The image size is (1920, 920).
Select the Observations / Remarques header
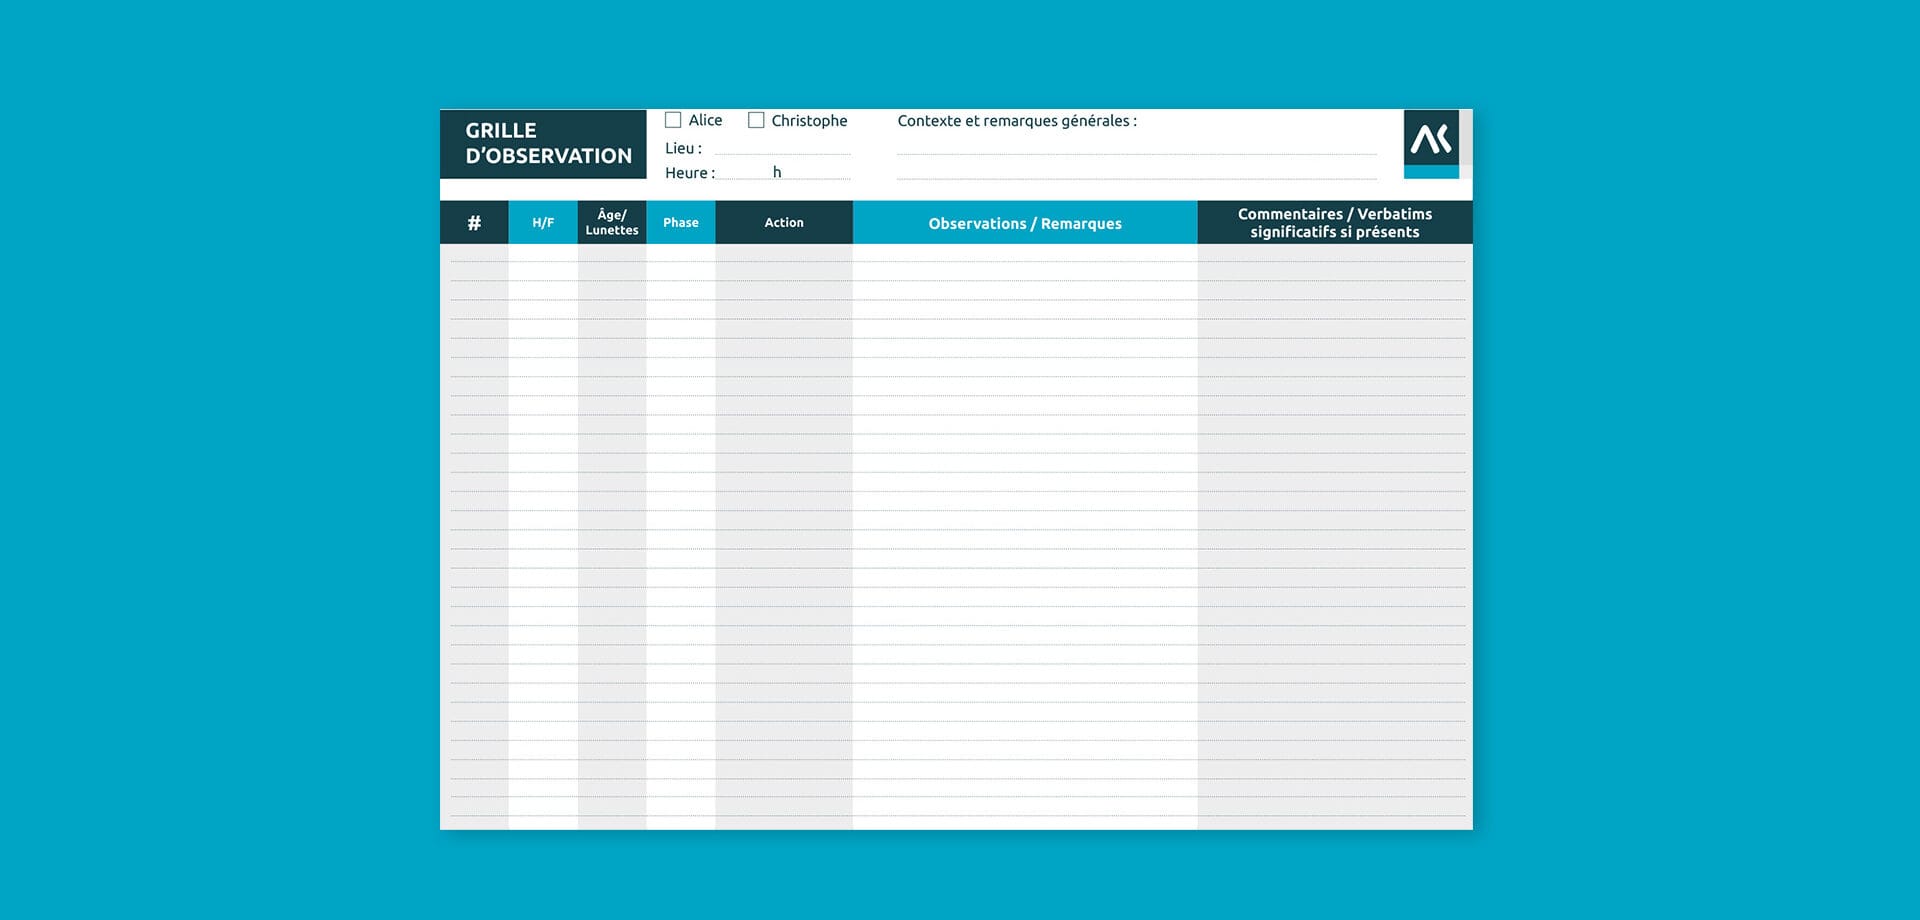click(1025, 222)
